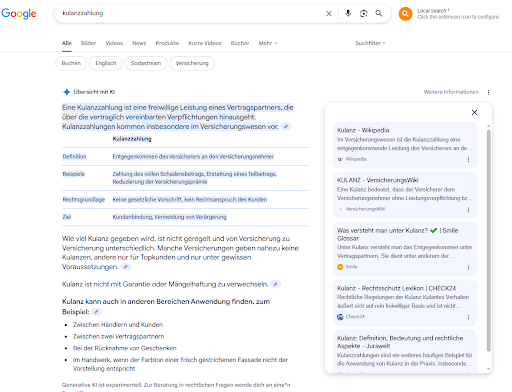
Task: Click the 'Ziel' table row label
Action: (67, 217)
